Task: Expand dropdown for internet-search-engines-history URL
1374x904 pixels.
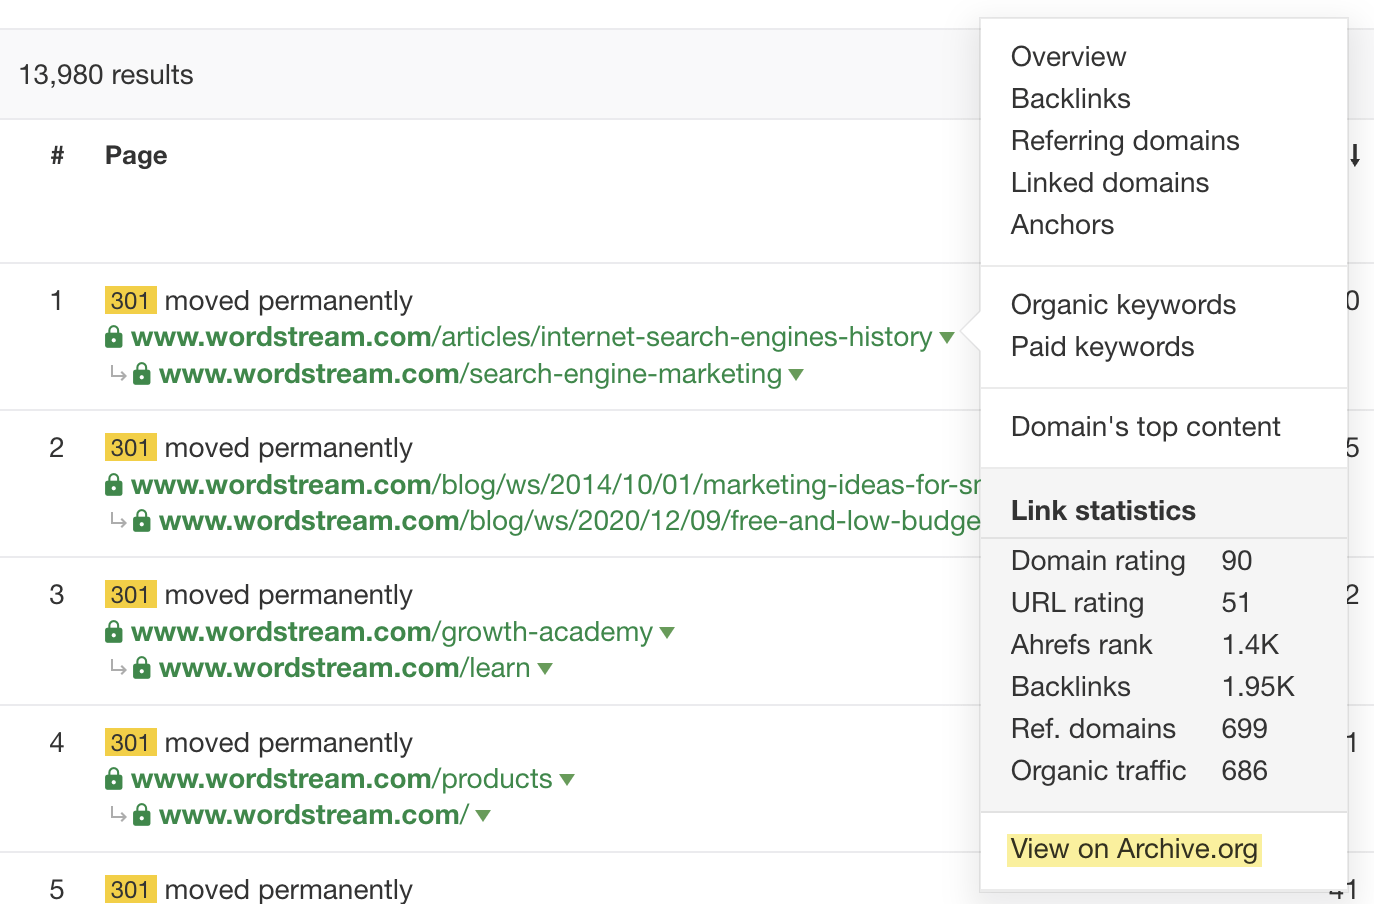Action: pos(947,338)
